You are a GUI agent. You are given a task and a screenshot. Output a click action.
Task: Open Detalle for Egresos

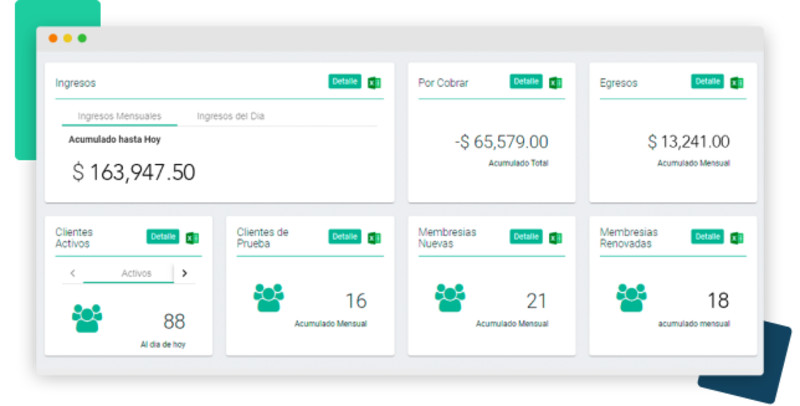tap(707, 82)
